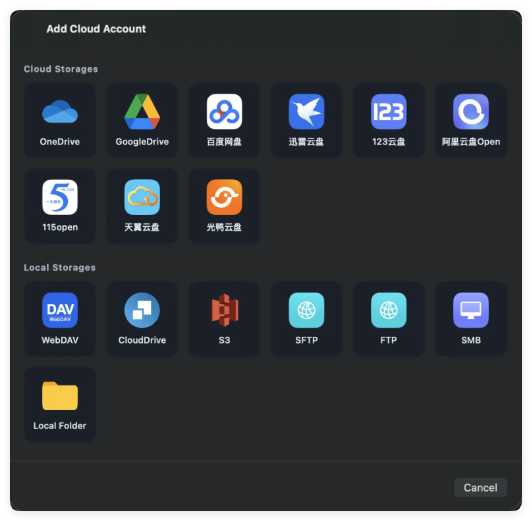532x521 pixels.
Task: Select the 阿里云盘Open icon
Action: click(471, 112)
